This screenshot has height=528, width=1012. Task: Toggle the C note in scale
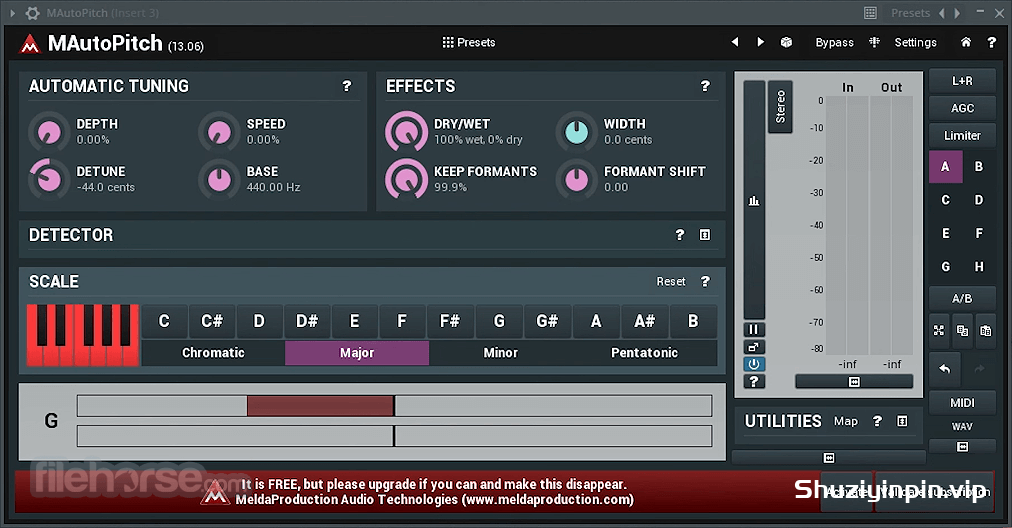click(x=164, y=321)
